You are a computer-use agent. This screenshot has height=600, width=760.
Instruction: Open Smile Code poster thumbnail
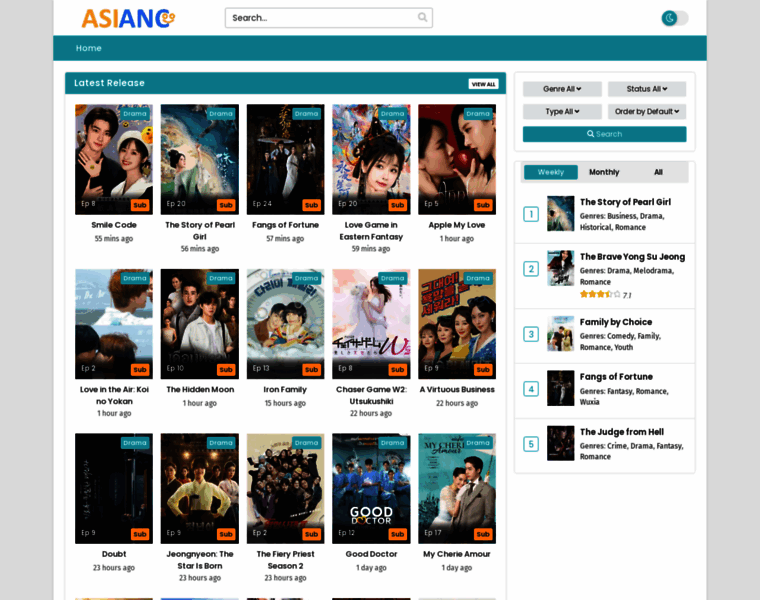coord(114,159)
